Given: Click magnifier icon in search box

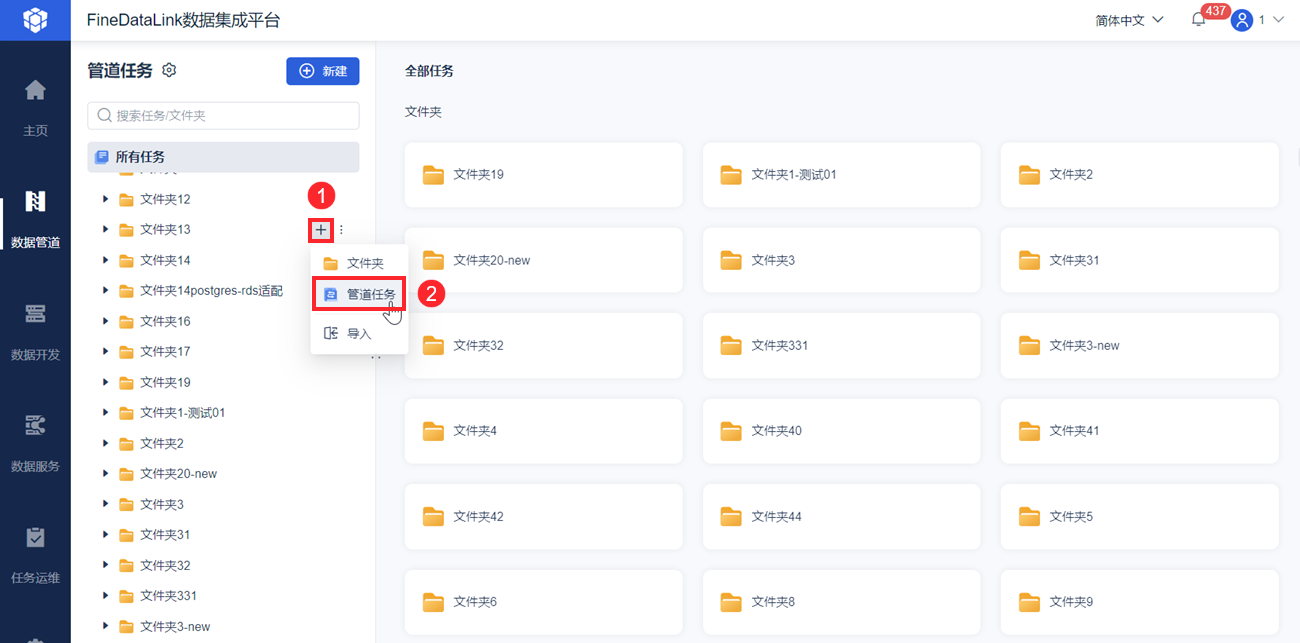Looking at the screenshot, I should click(104, 116).
